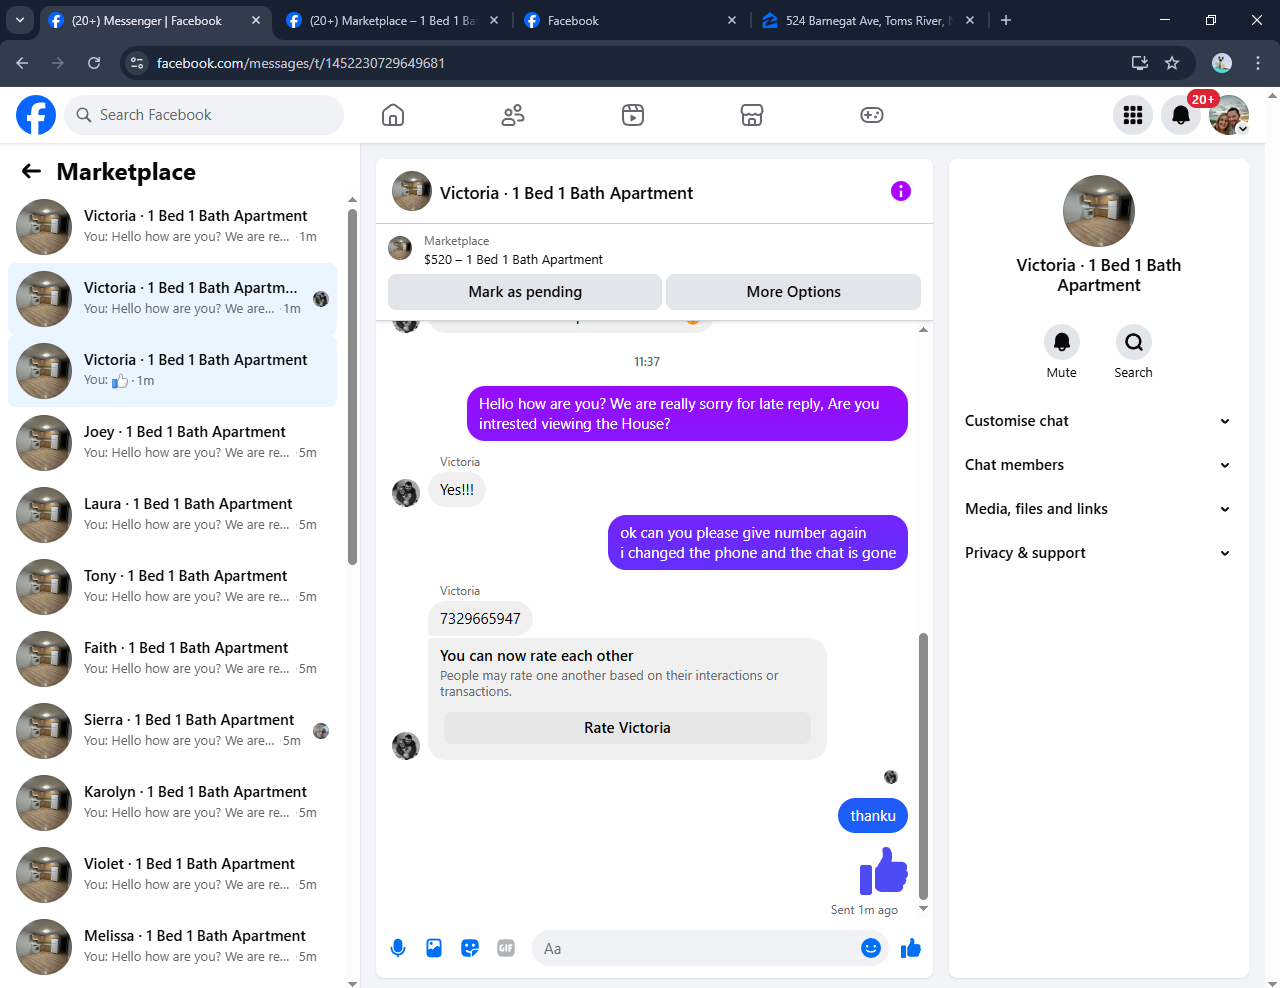This screenshot has height=988, width=1280.
Task: Open the Marketplace storefront icon
Action: pyautogui.click(x=752, y=115)
